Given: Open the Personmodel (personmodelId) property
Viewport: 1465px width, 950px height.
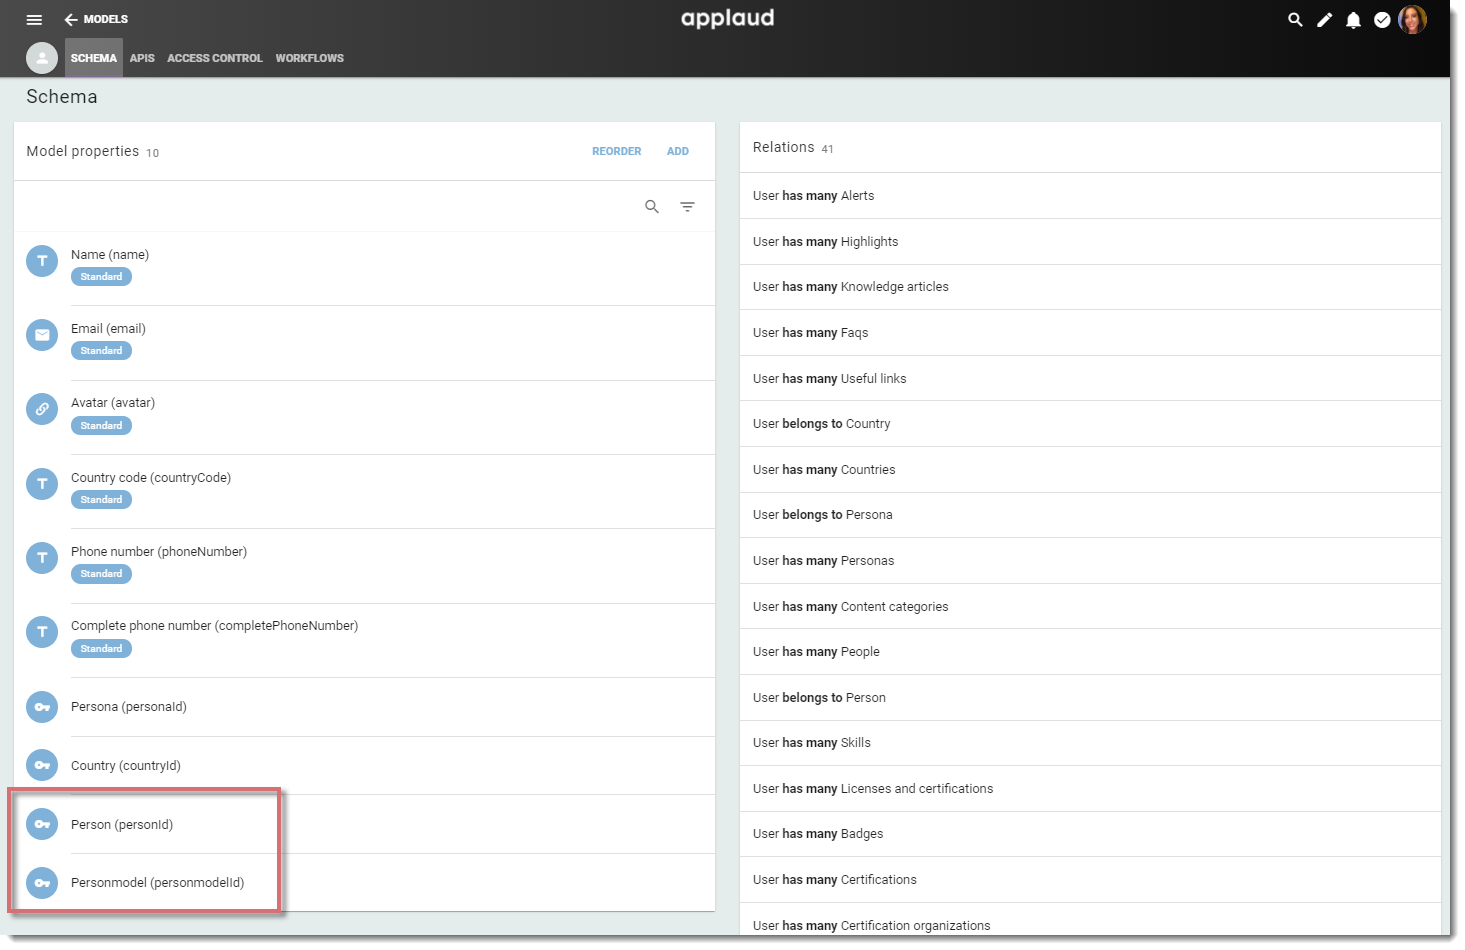Looking at the screenshot, I should [x=157, y=883].
